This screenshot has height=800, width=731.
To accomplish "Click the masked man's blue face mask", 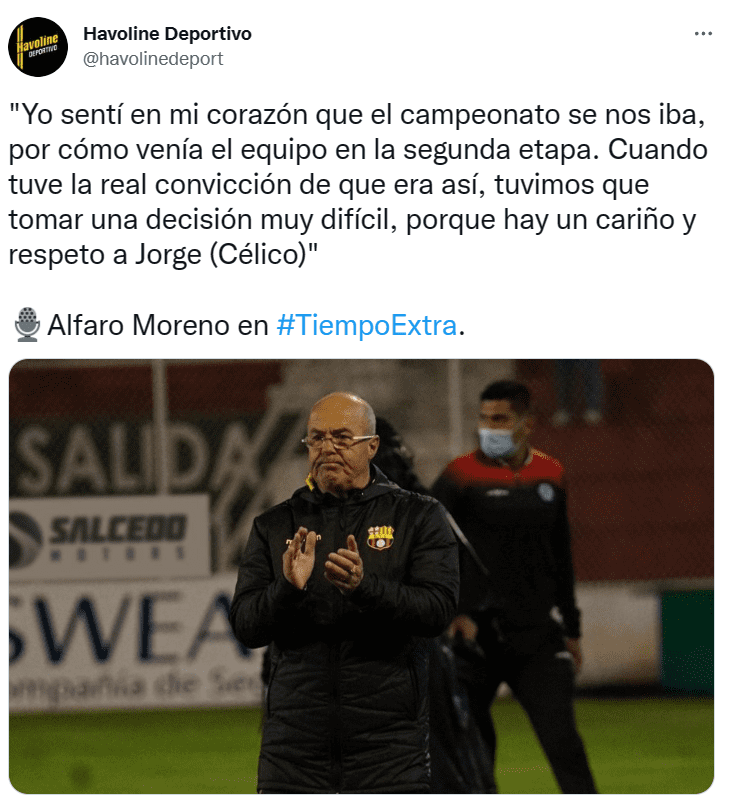I will (497, 441).
